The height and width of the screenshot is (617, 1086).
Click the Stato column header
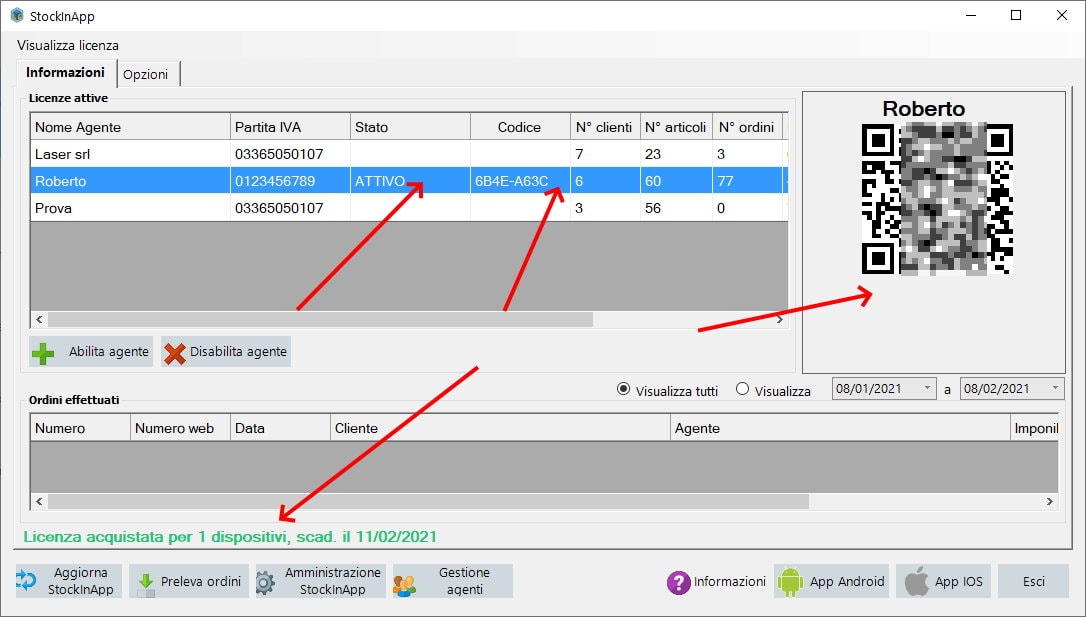410,127
